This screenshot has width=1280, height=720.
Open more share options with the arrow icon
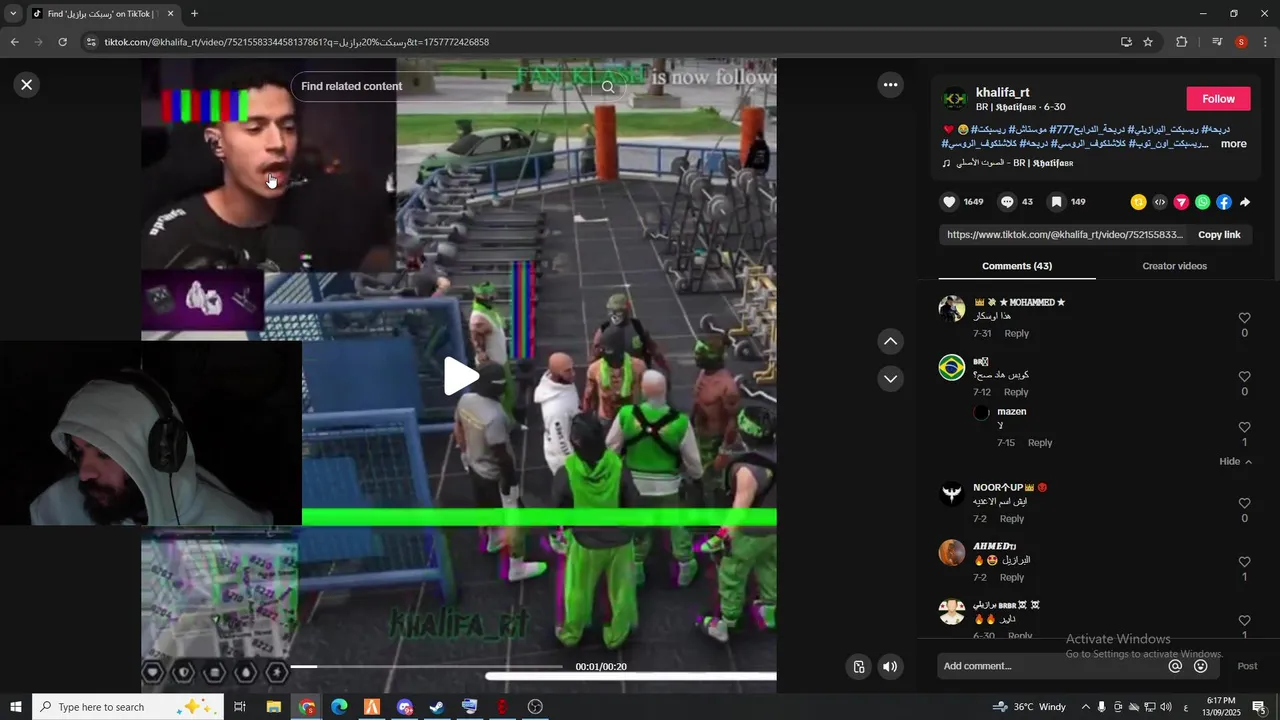[x=1245, y=202]
